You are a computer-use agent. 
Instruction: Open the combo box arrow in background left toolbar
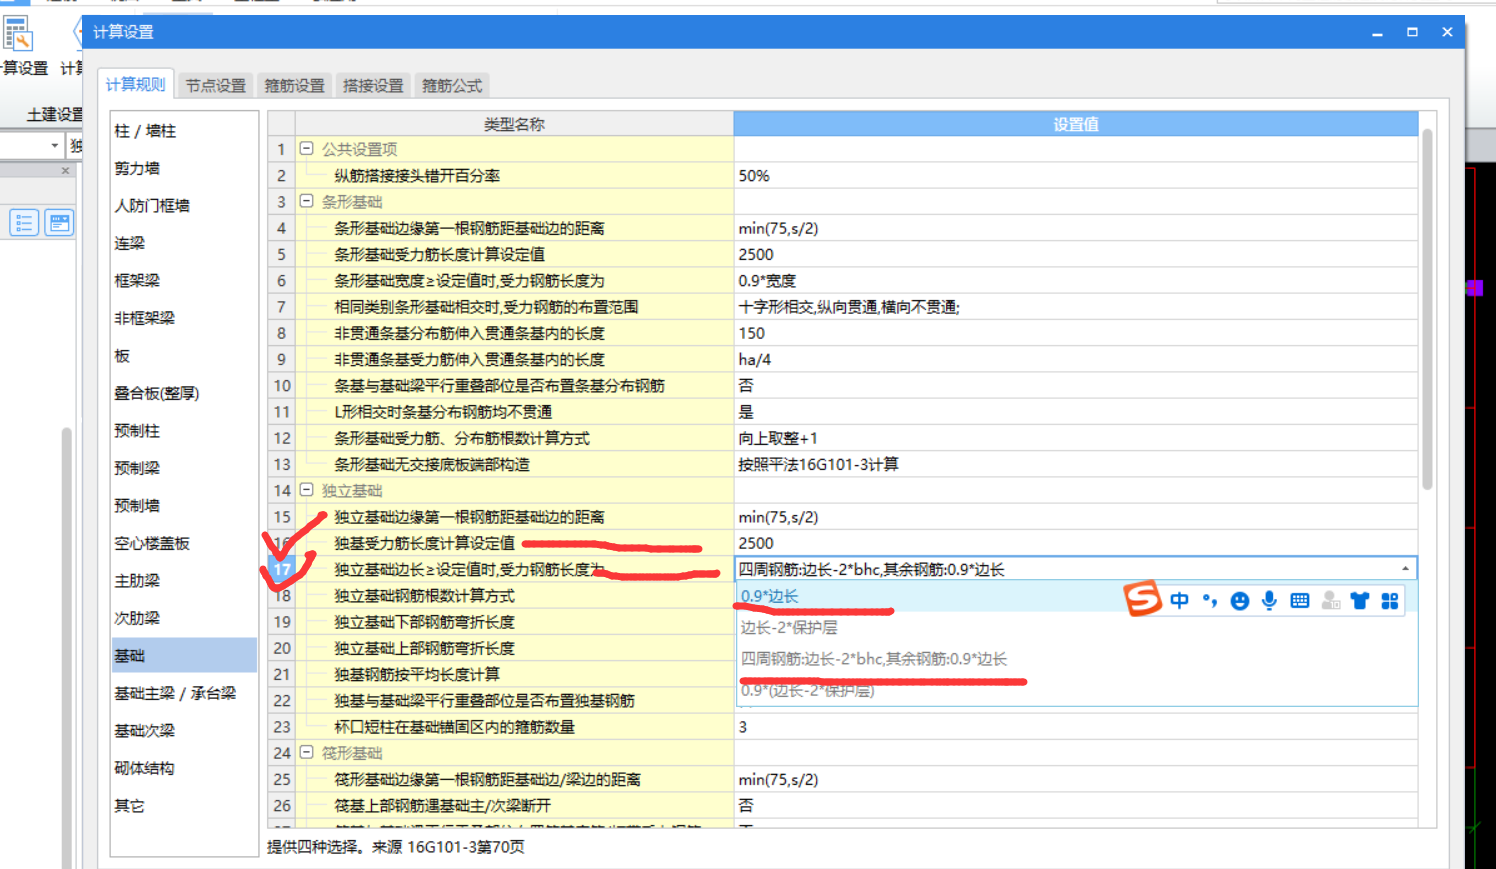tap(54, 146)
